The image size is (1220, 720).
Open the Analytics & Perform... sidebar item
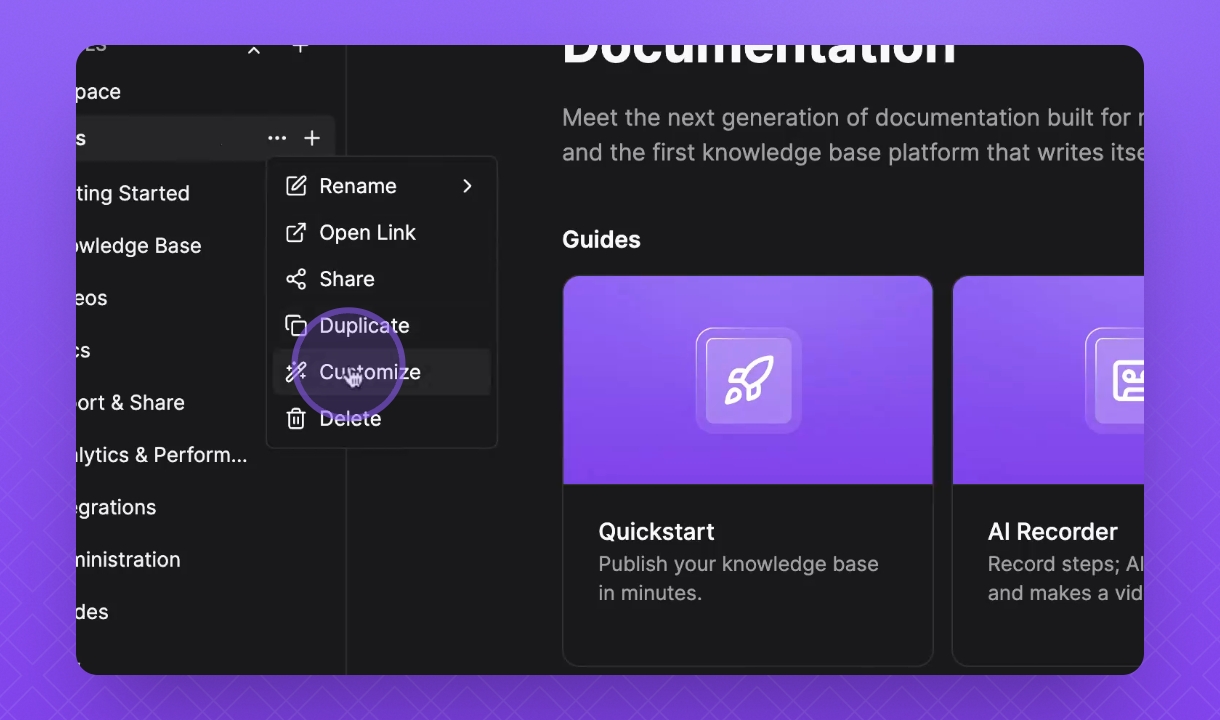pos(162,455)
